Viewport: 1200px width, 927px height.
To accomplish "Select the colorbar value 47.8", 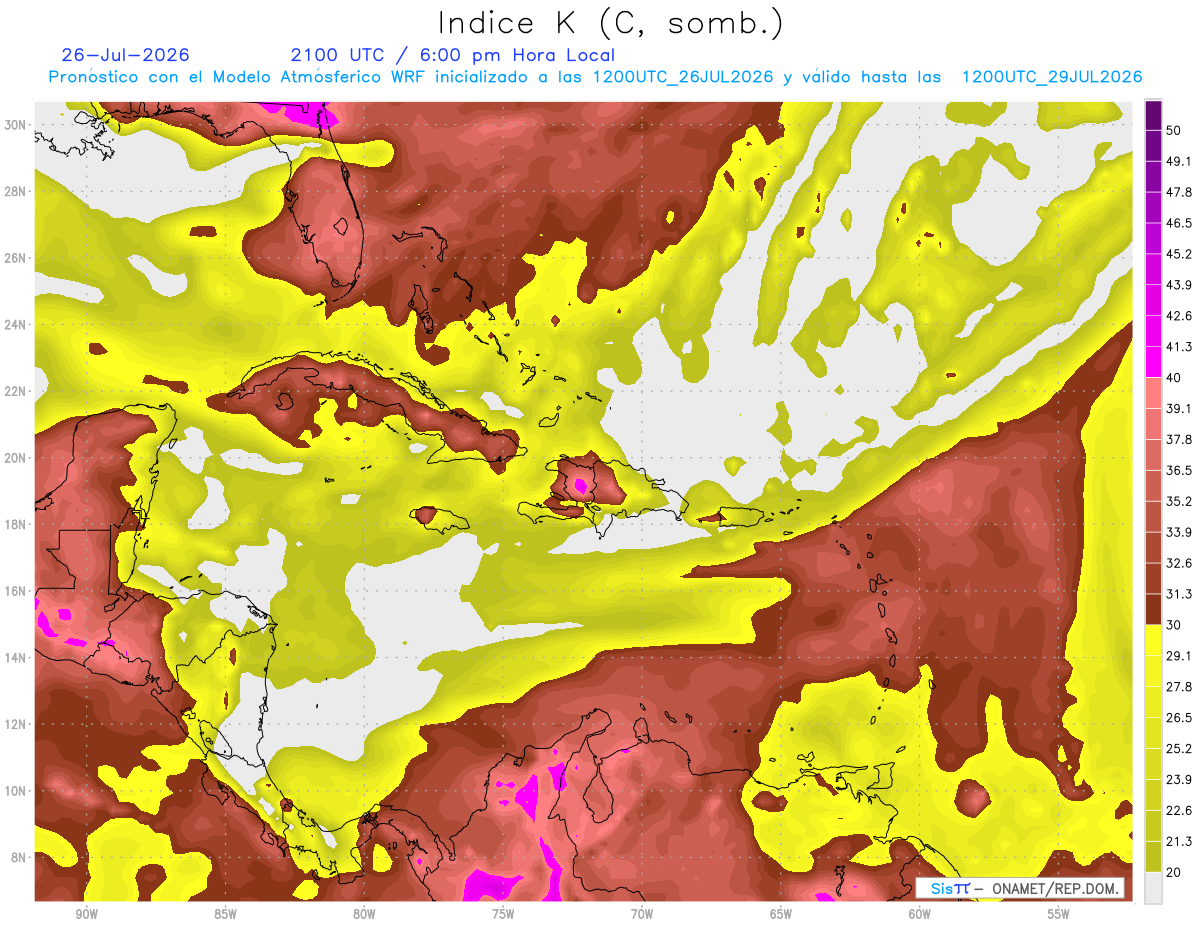I will click(1180, 192).
